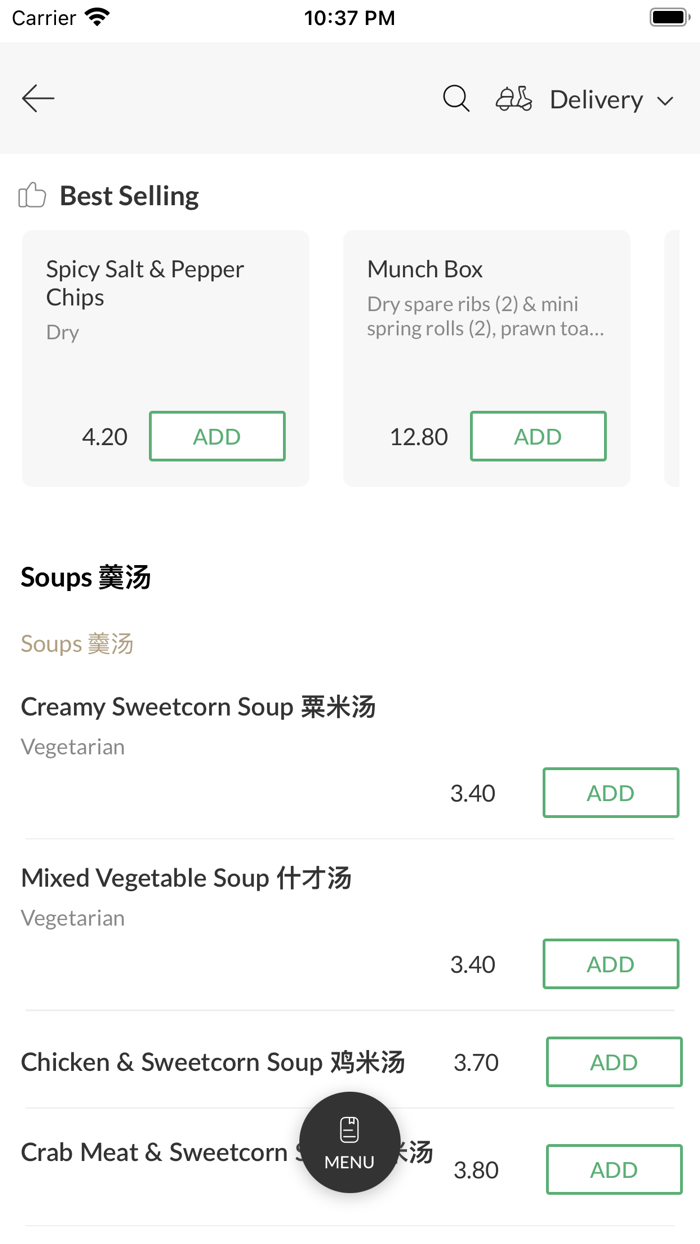The width and height of the screenshot is (700, 1244).
Task: Click the Soups 羹汤 section heading
Action: (85, 578)
